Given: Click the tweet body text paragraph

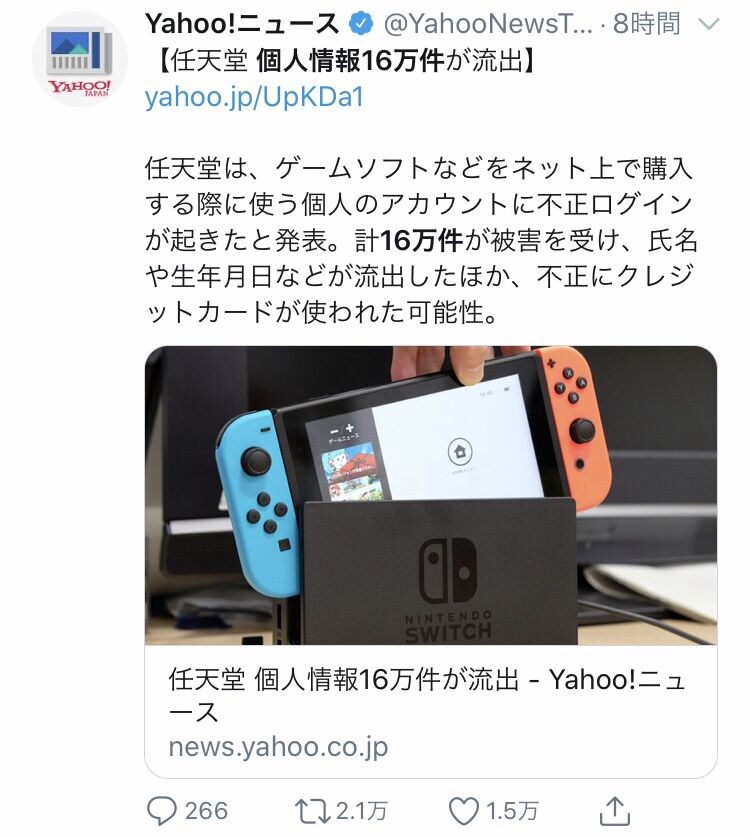Looking at the screenshot, I should point(421,240).
